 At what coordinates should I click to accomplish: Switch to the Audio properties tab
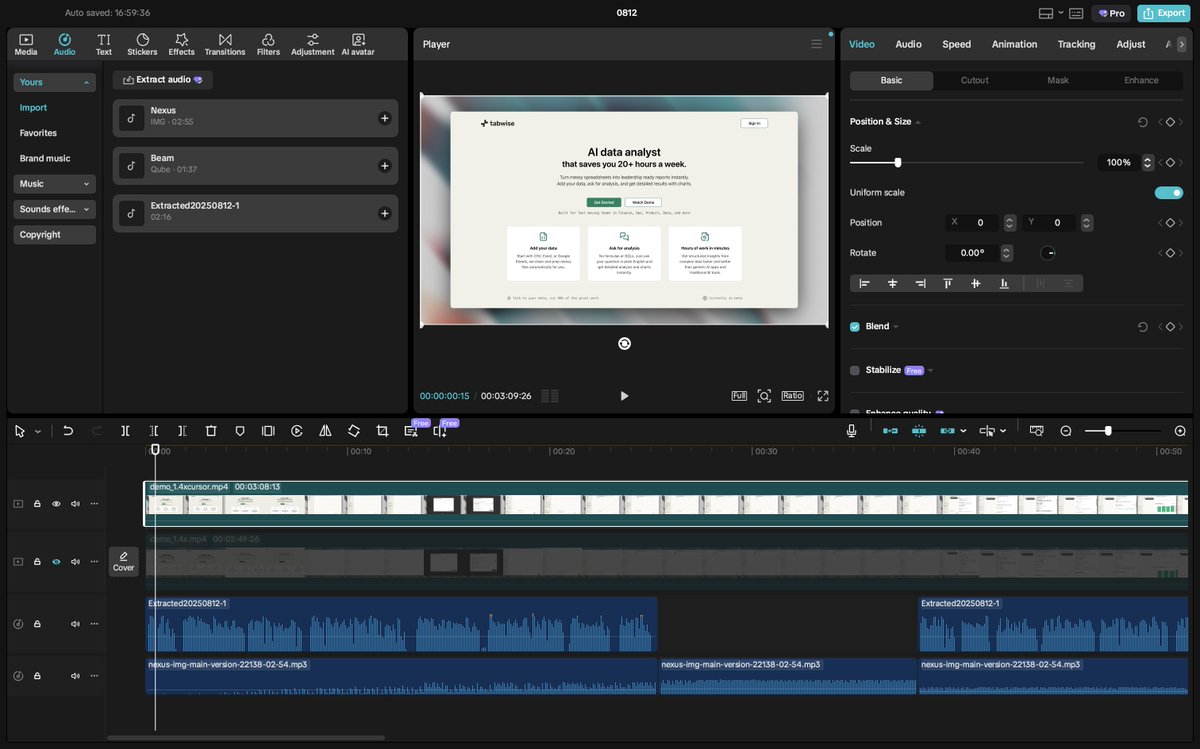(x=908, y=44)
